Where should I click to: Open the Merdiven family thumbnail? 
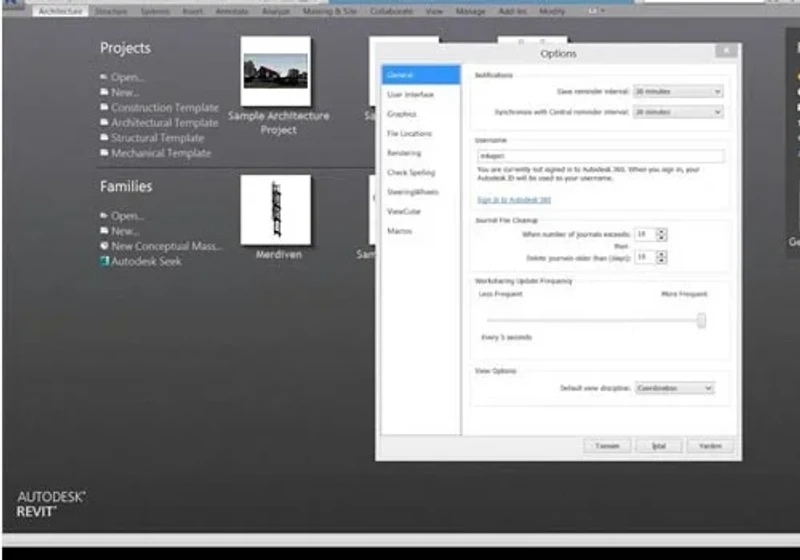point(276,210)
